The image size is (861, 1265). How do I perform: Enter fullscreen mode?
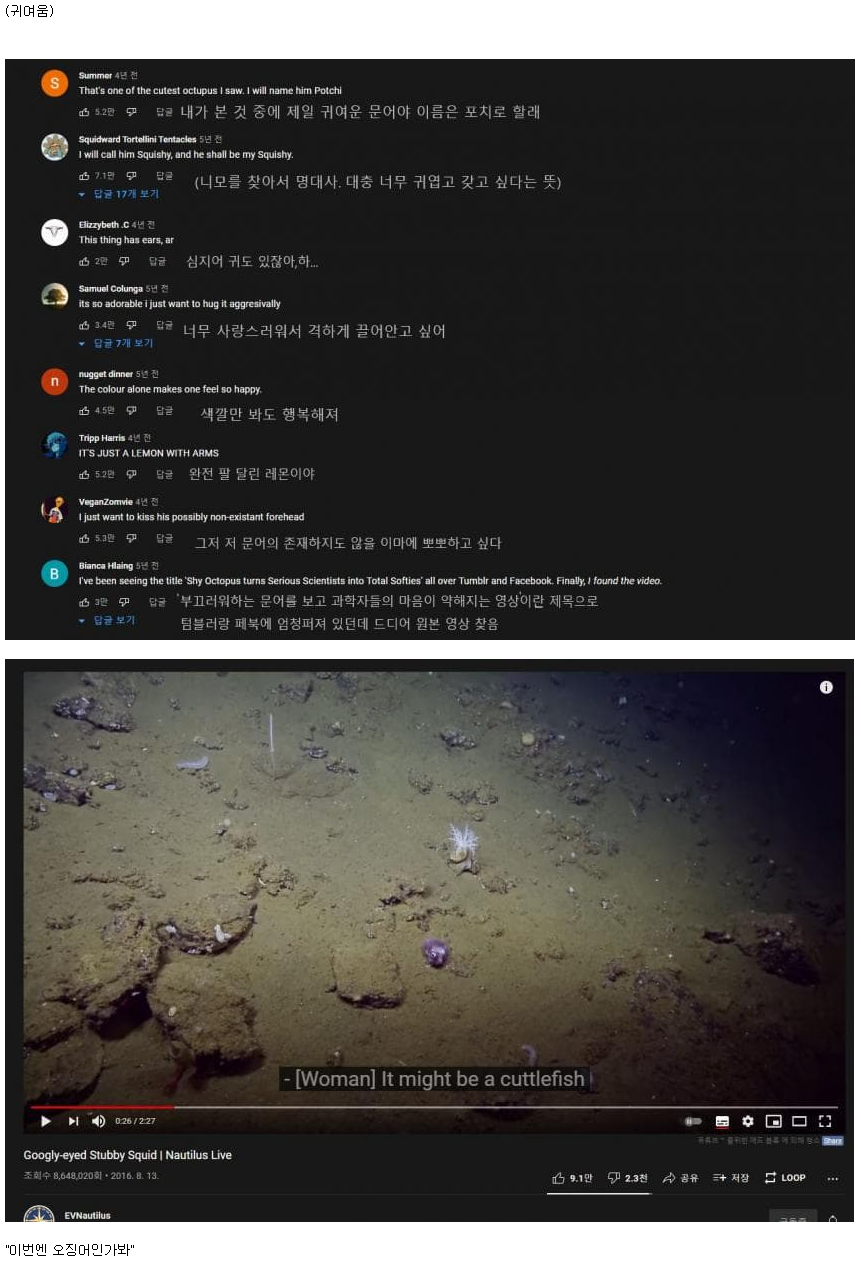825,1121
